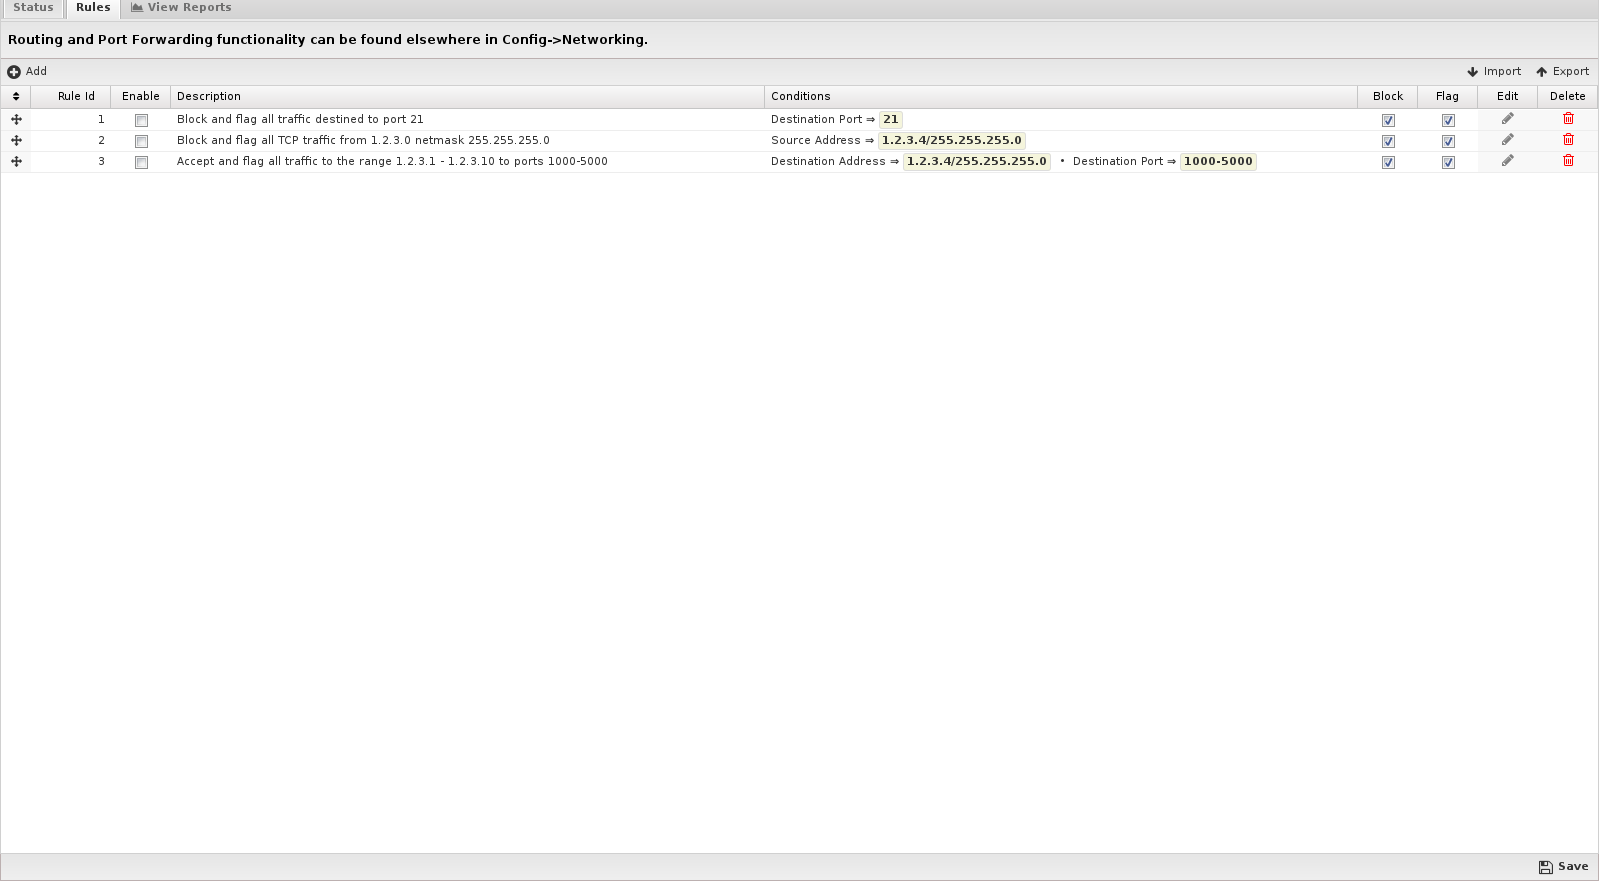
Task: Click the drag handle for rule 2
Action: pos(16,140)
